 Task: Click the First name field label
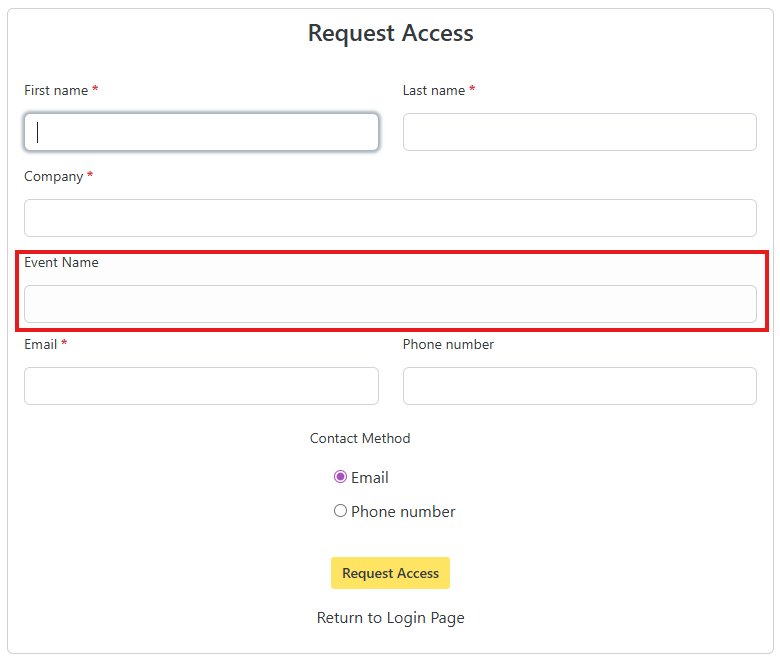(56, 90)
